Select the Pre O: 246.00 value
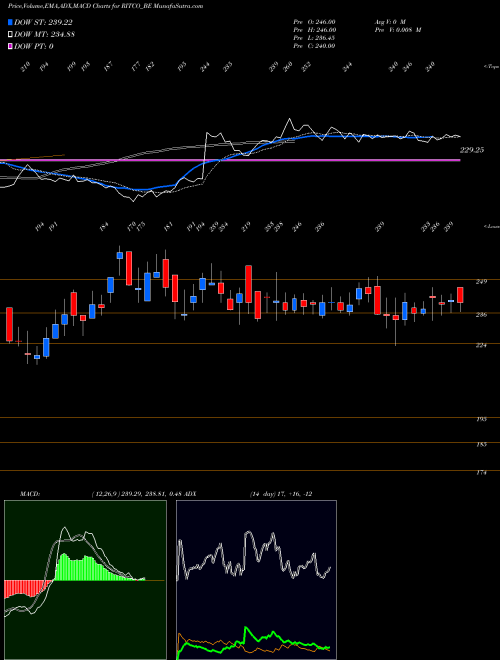 pos(314,21)
